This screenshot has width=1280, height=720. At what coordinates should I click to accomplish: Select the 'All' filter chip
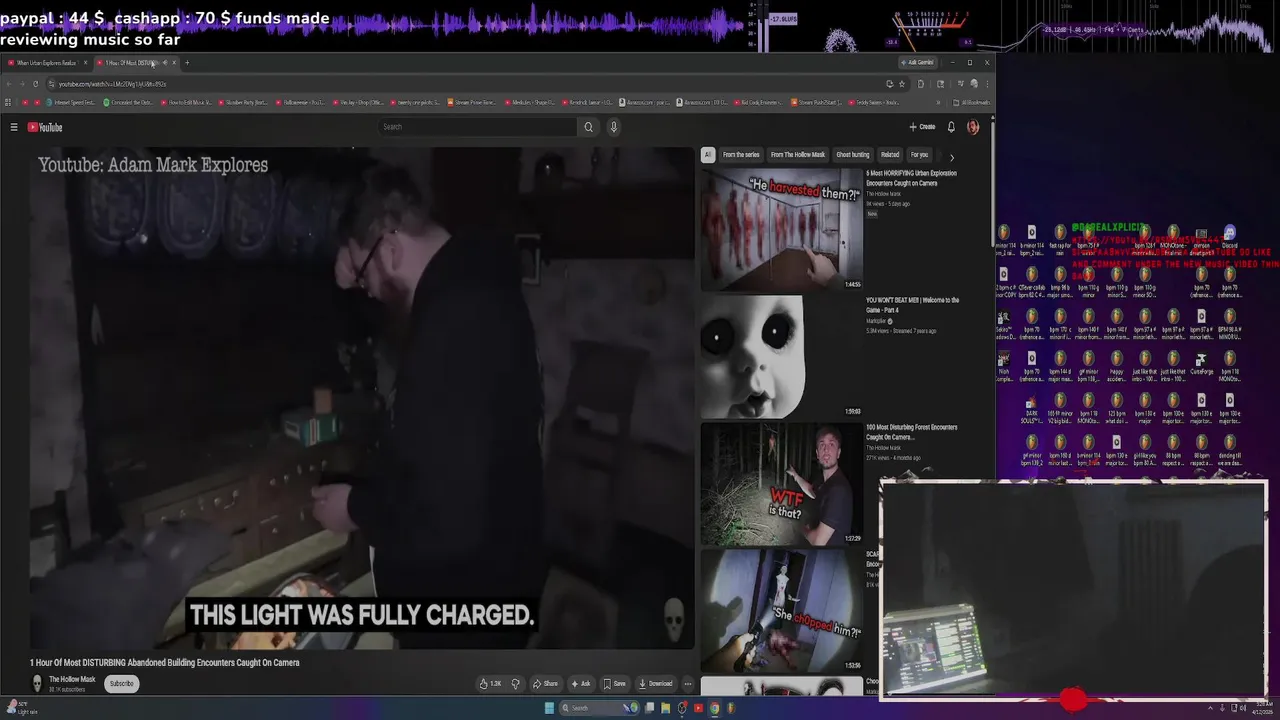[707, 155]
